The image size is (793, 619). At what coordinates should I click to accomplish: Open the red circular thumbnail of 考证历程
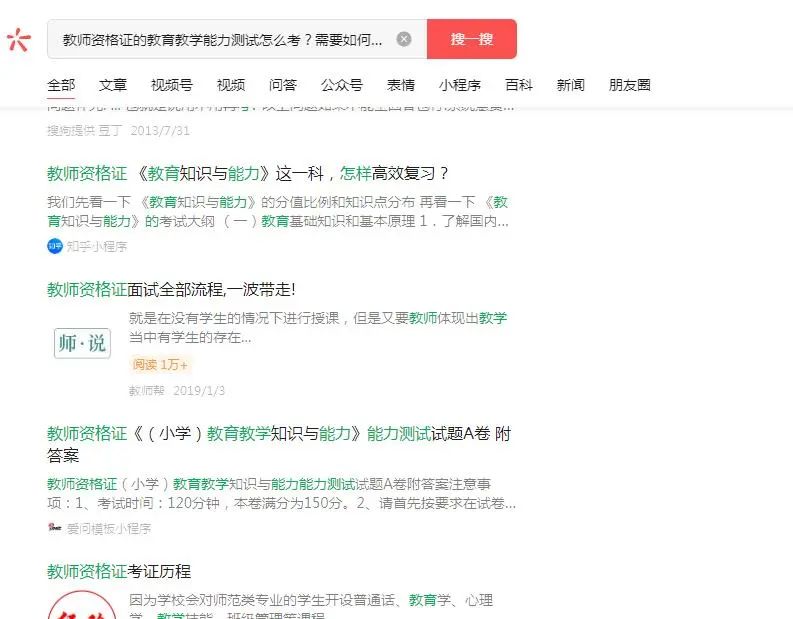coord(82,605)
